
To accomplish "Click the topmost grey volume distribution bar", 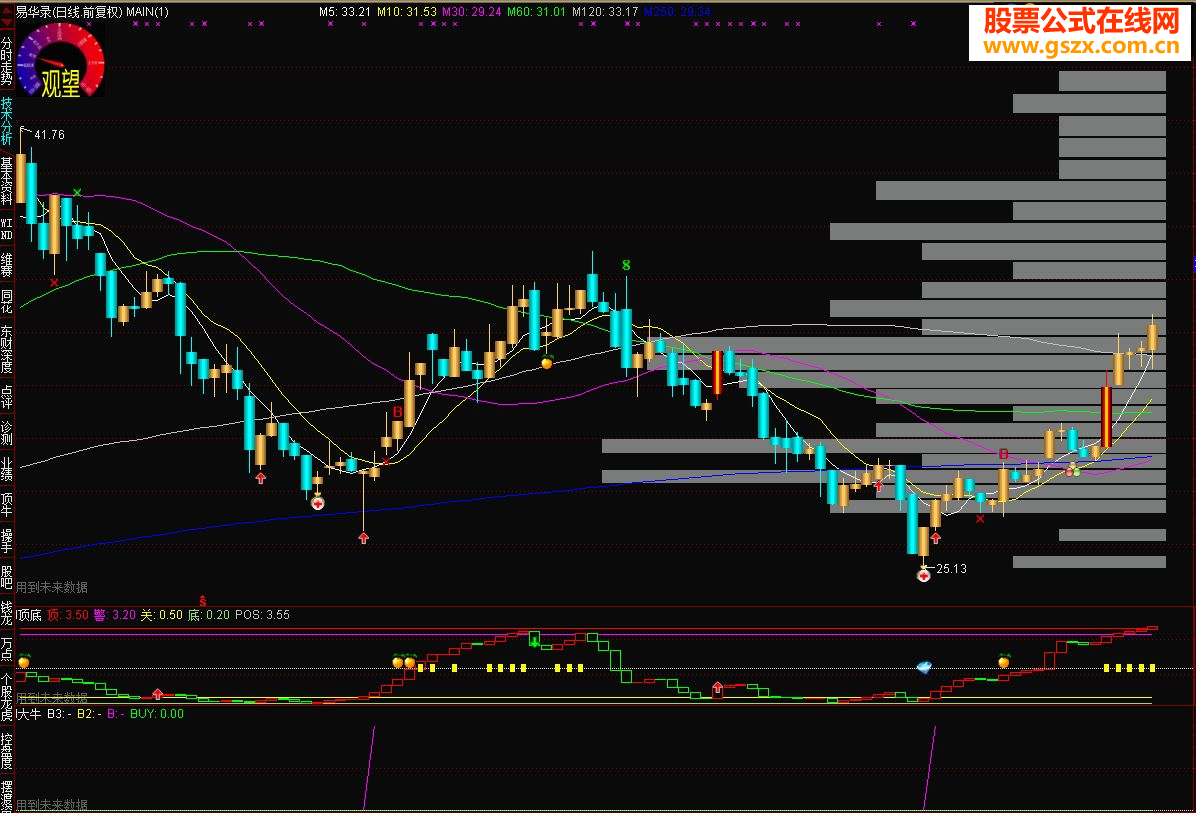I will (1112, 81).
